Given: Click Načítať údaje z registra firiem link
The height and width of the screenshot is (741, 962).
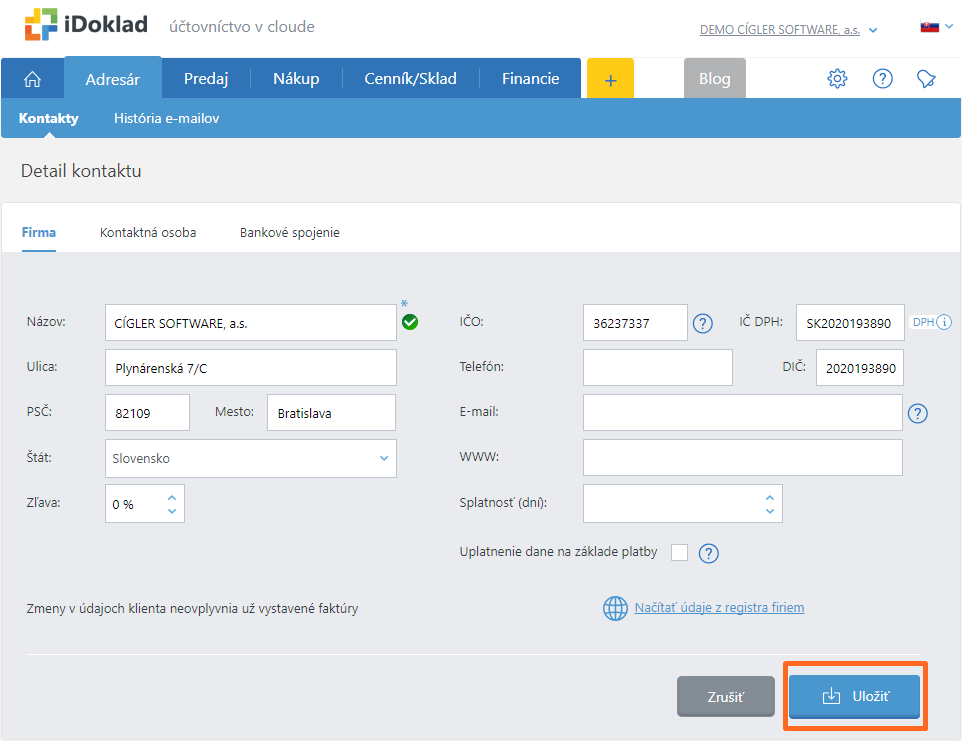Looking at the screenshot, I should coord(719,607).
